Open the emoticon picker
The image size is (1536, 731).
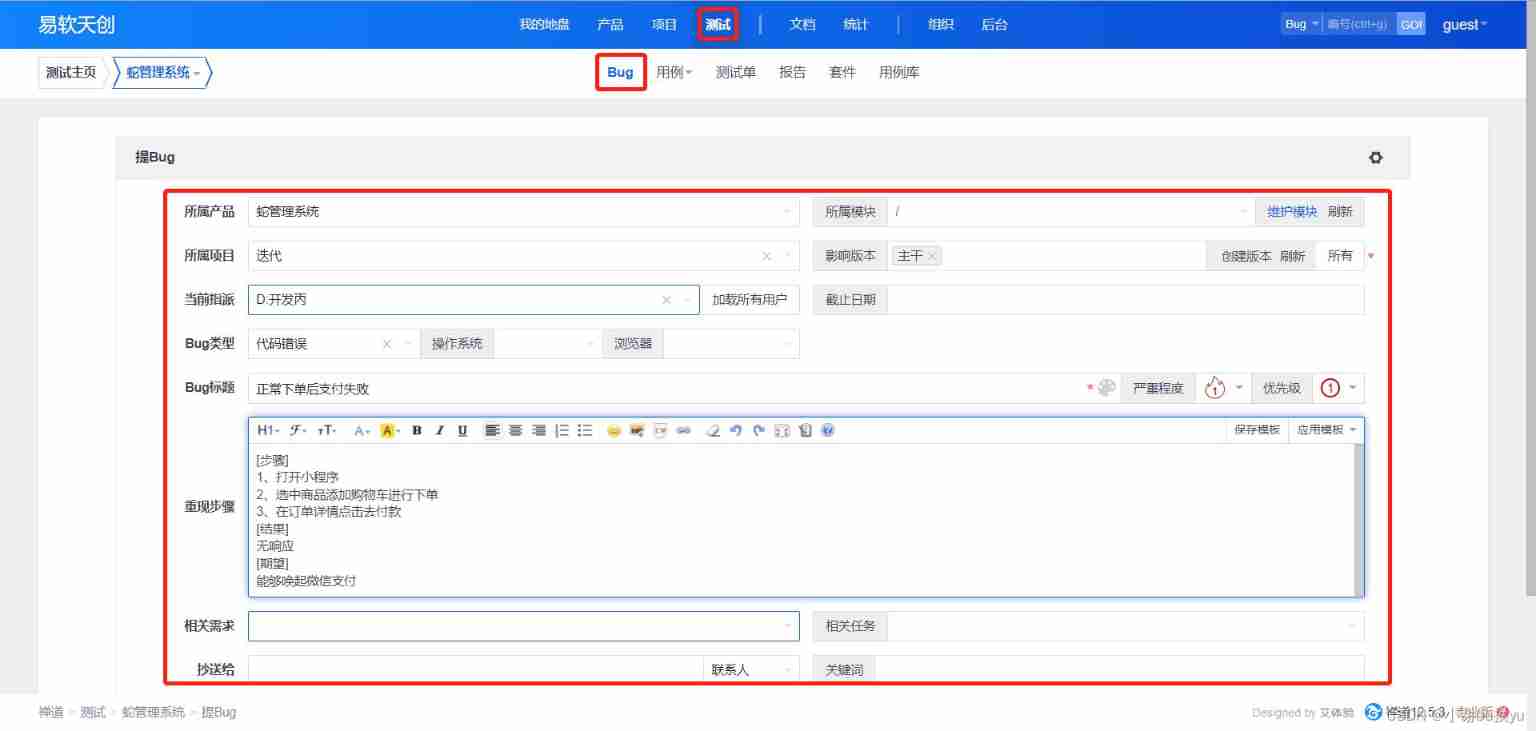click(613, 430)
